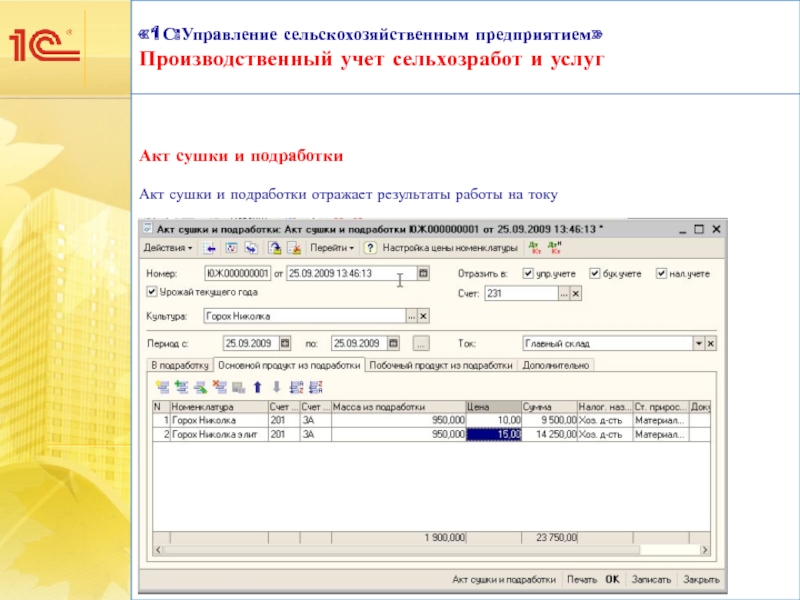
Task: Click the repost document toolbar icon
Action: click(231, 248)
